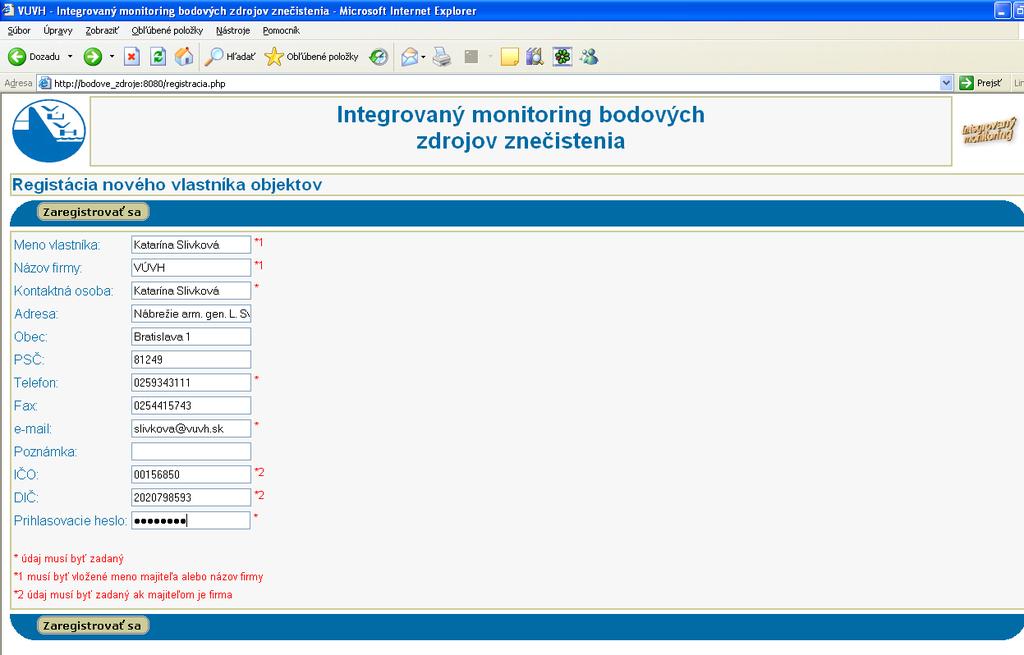1024x655 pixels.
Task: Click the Dozadu (Back) arrow button
Action: [34, 57]
